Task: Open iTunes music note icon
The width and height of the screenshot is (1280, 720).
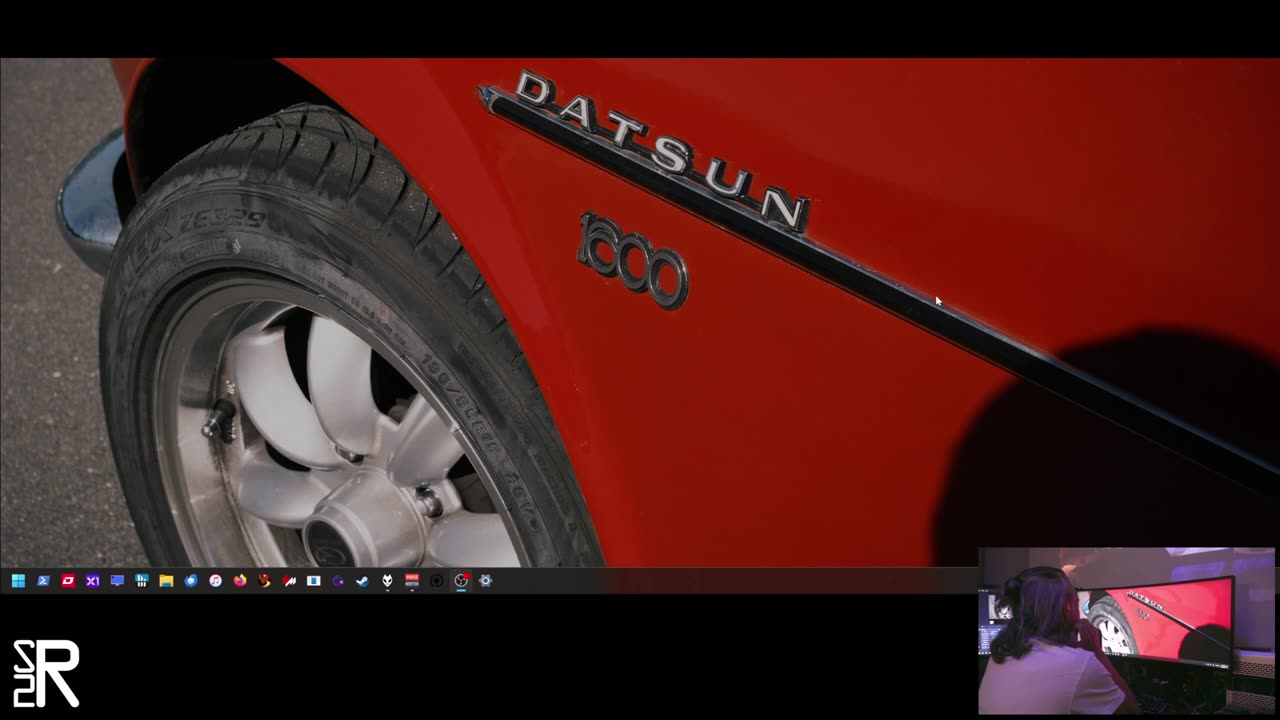Action: click(215, 580)
